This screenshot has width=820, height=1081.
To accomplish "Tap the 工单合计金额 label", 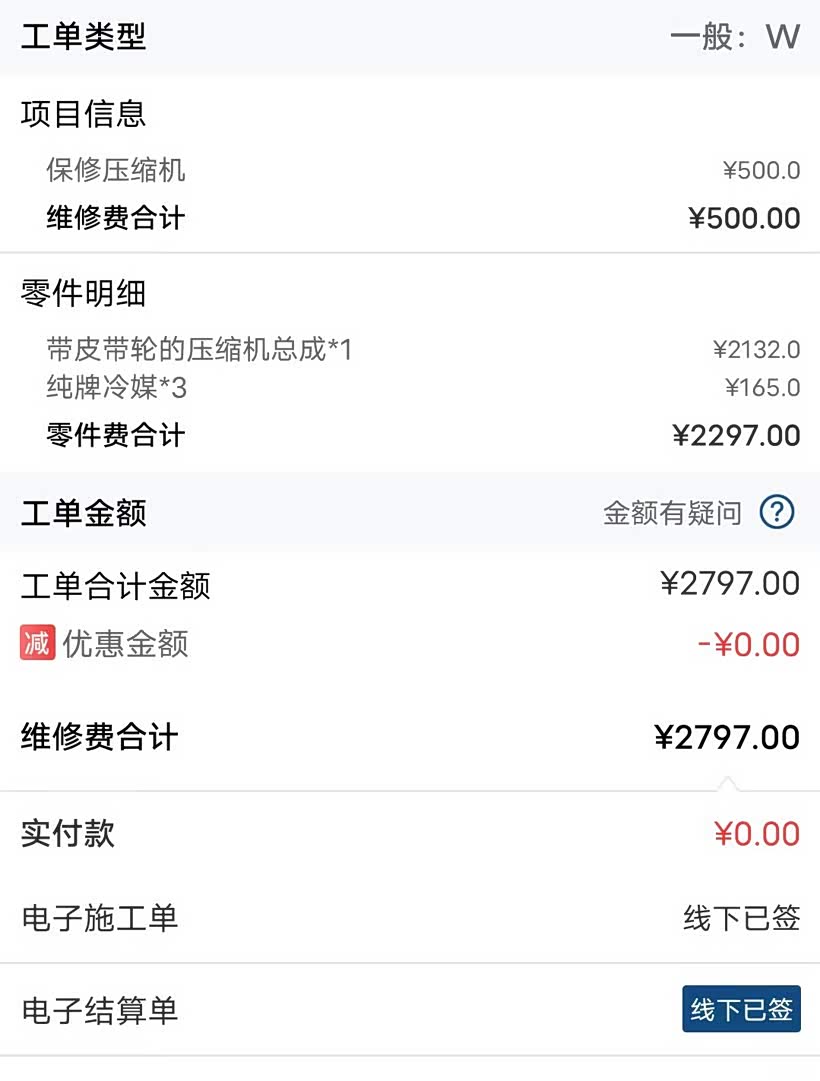I will (x=116, y=585).
